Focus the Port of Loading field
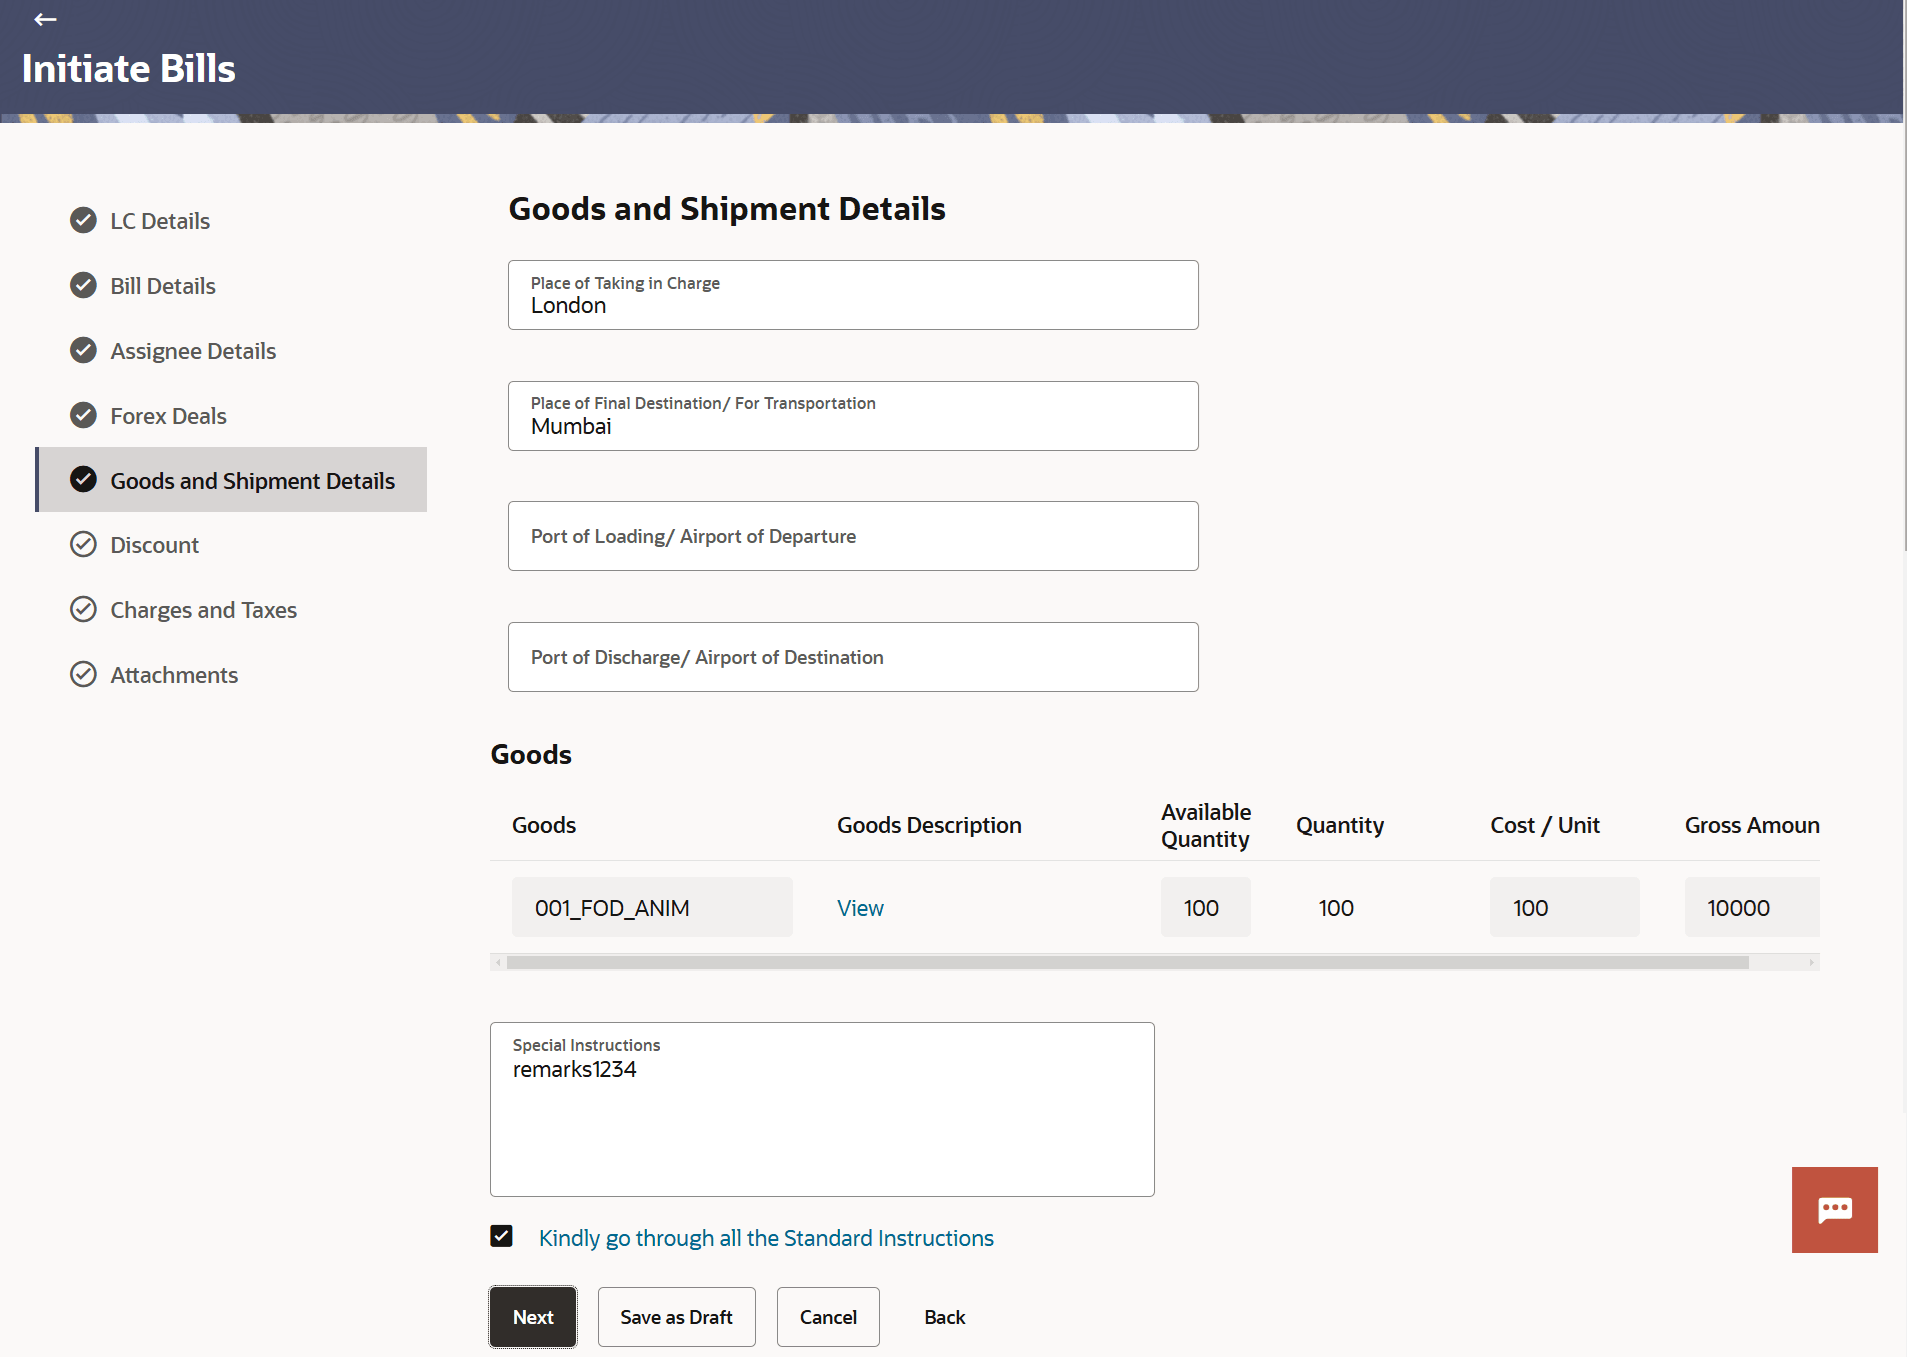 [853, 536]
